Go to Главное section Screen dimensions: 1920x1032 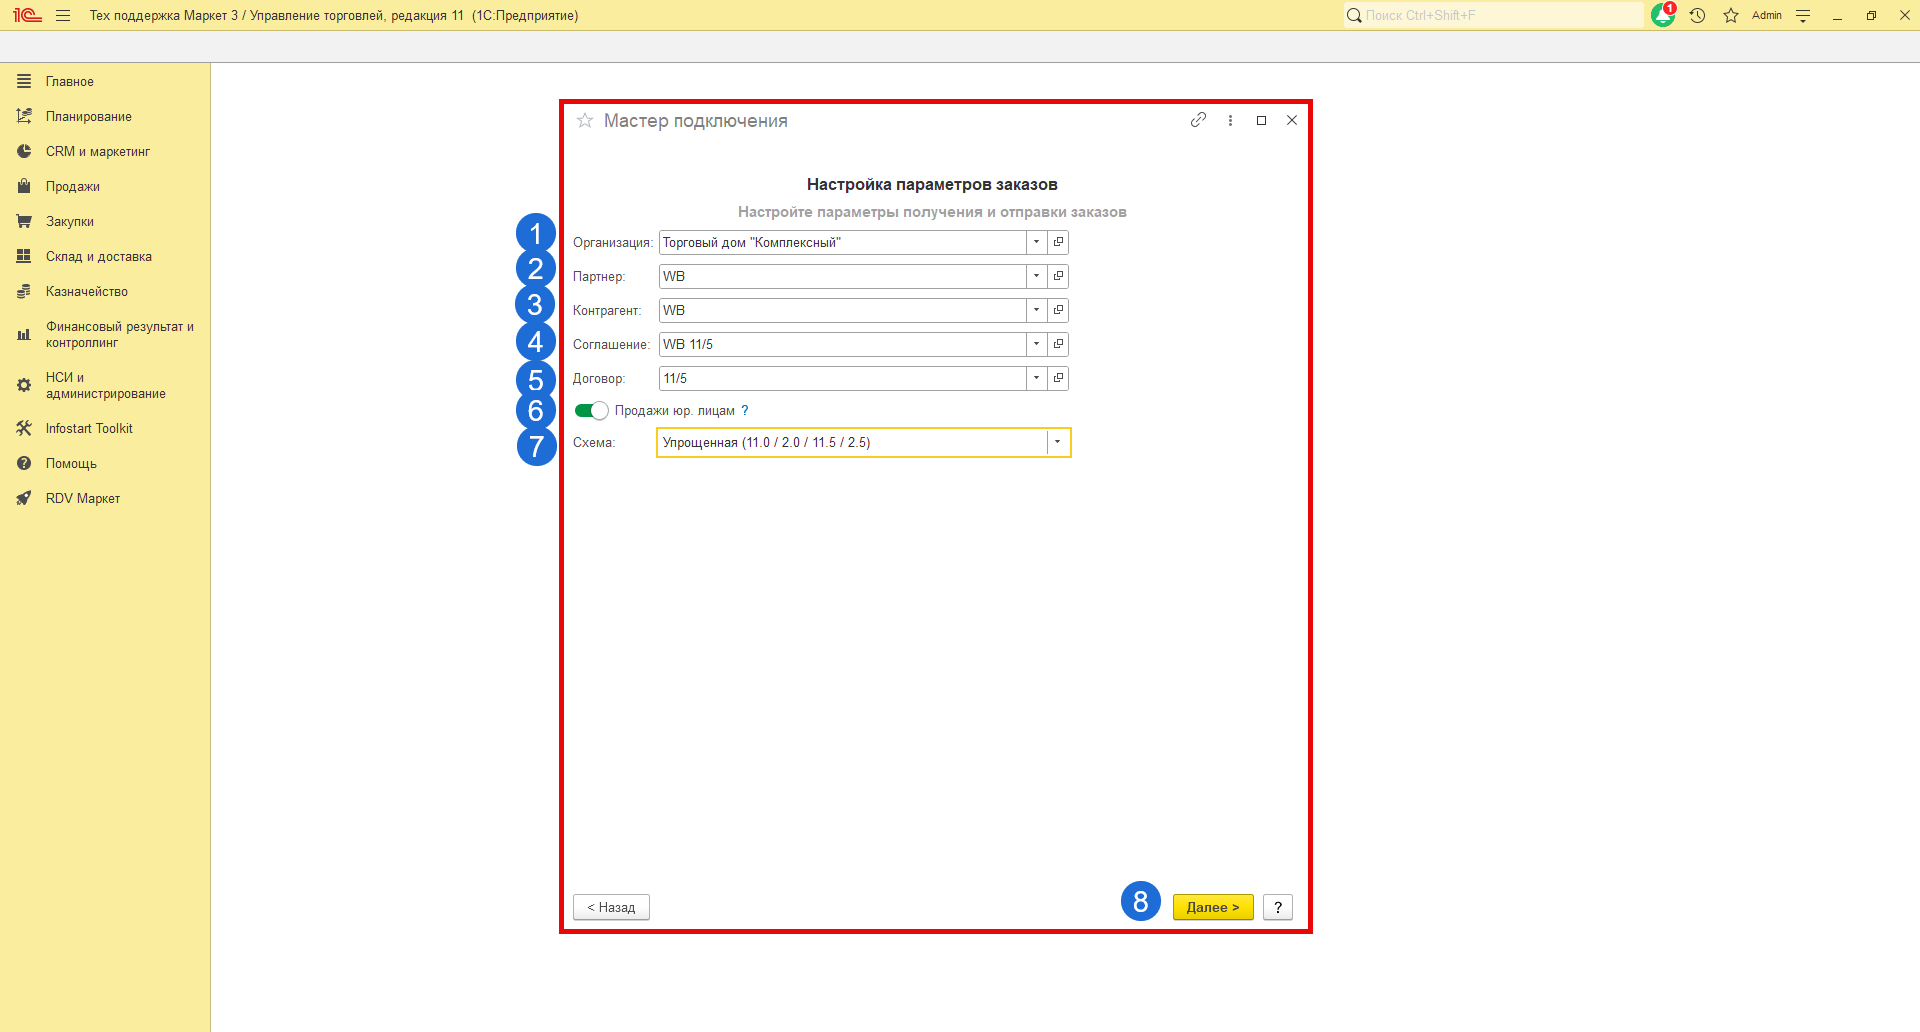(x=105, y=81)
